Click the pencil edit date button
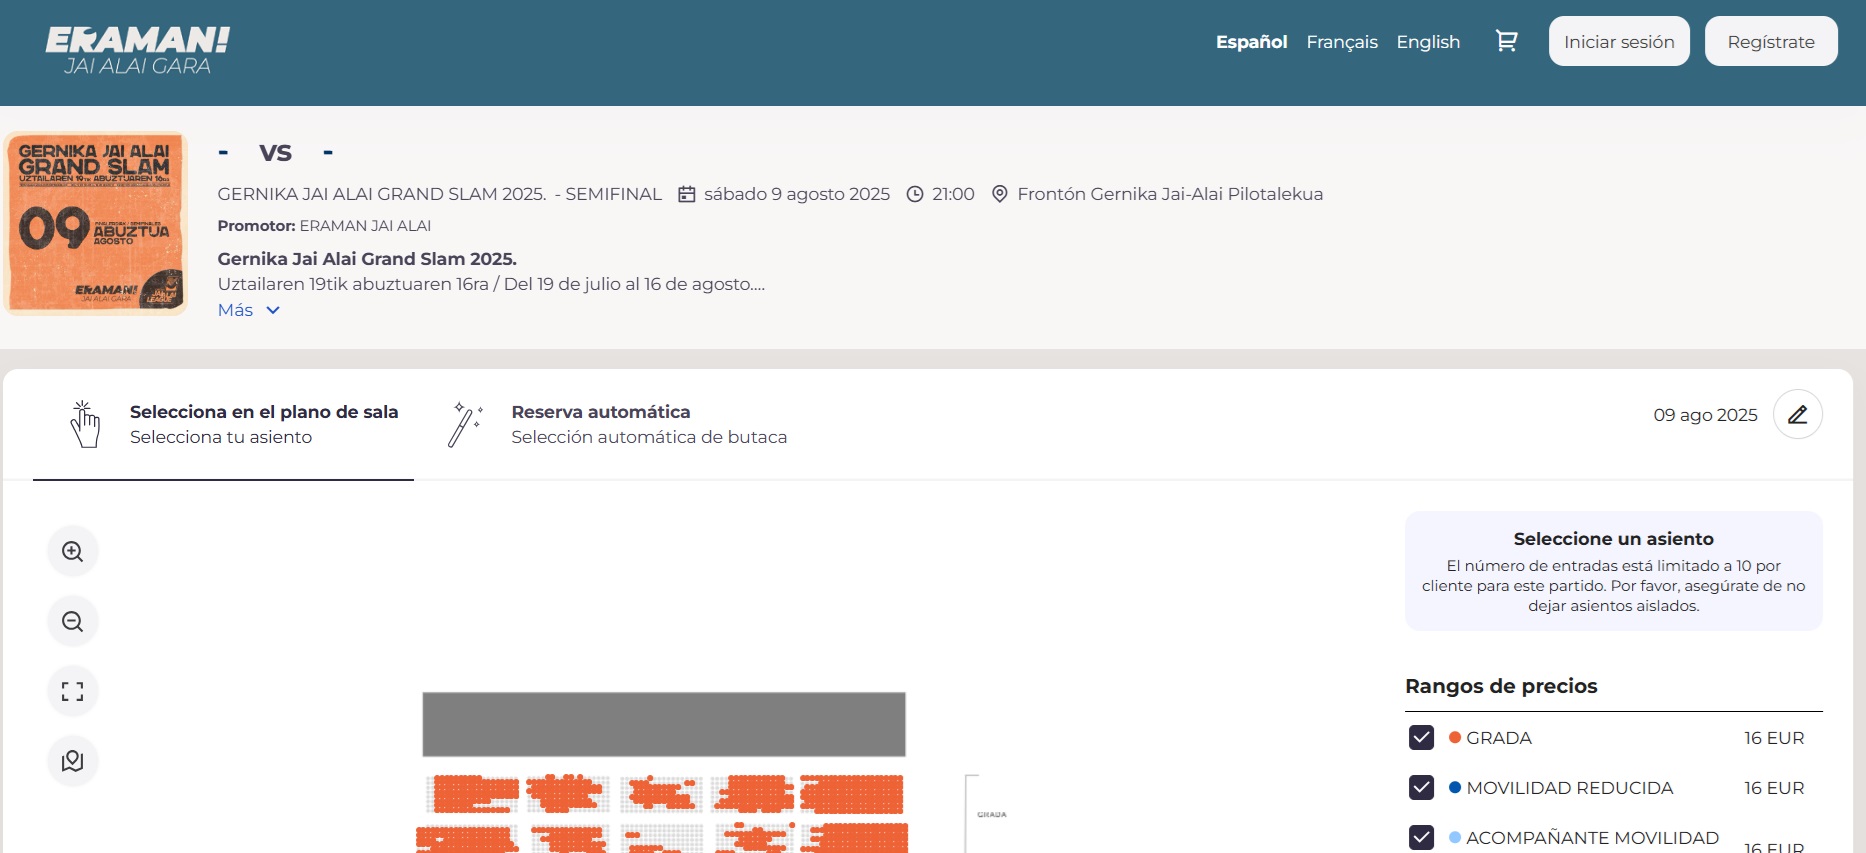The image size is (1866, 853). point(1797,414)
